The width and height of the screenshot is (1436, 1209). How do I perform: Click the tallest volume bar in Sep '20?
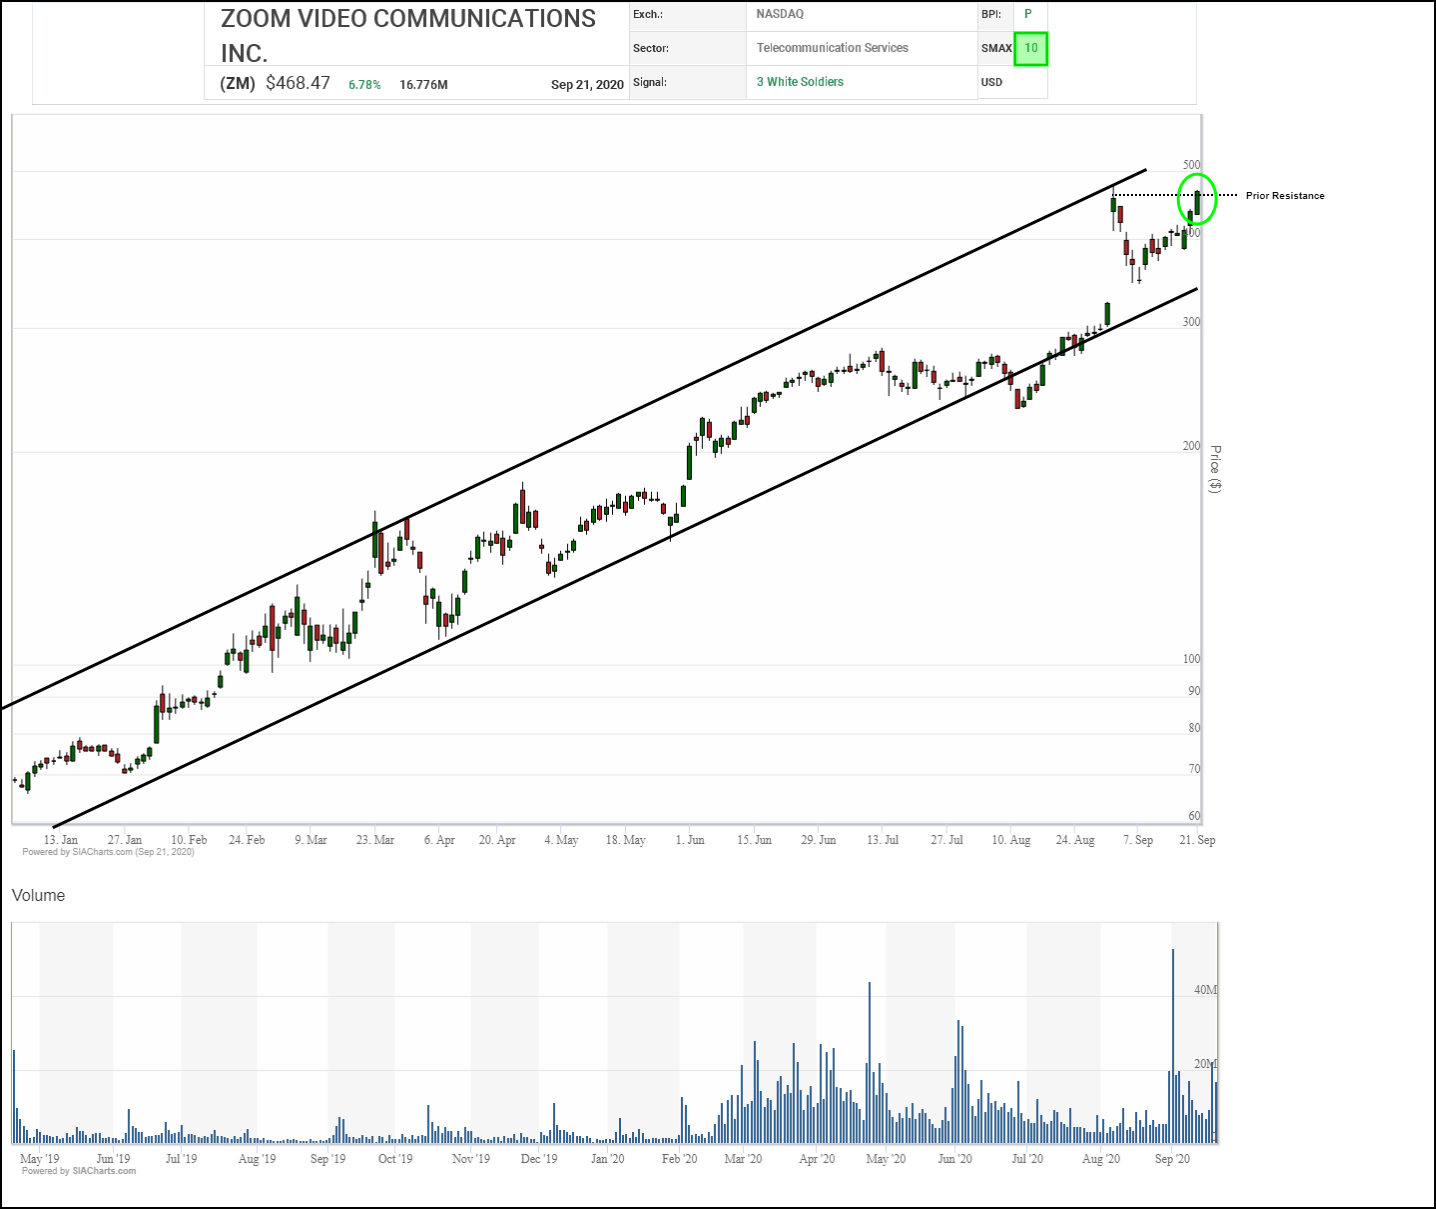(x=1173, y=1045)
